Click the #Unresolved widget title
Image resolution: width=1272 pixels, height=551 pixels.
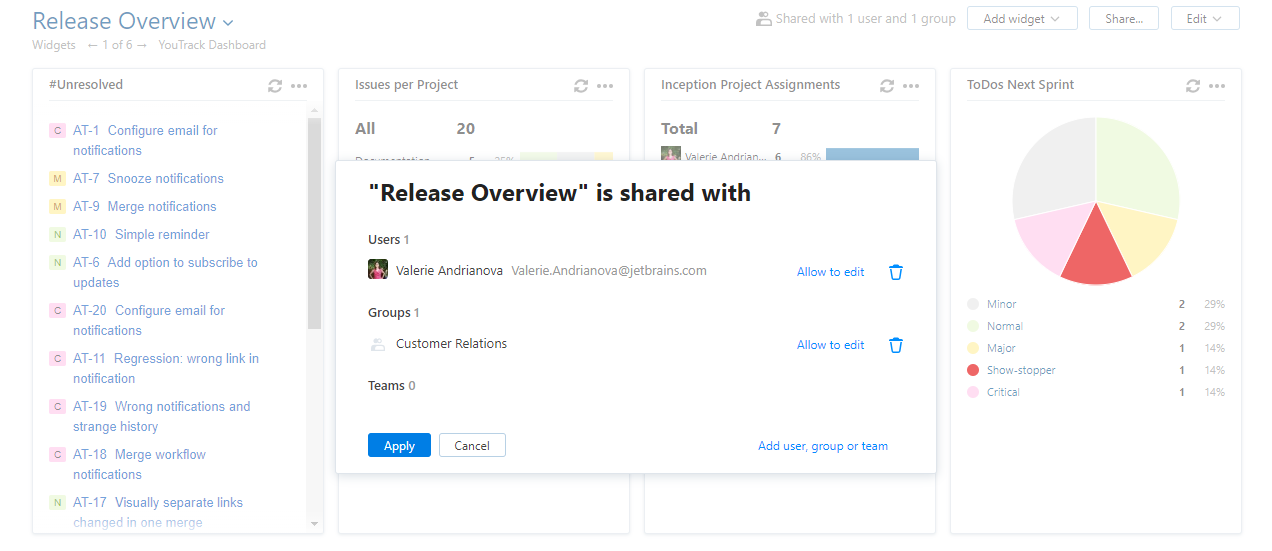pos(86,85)
